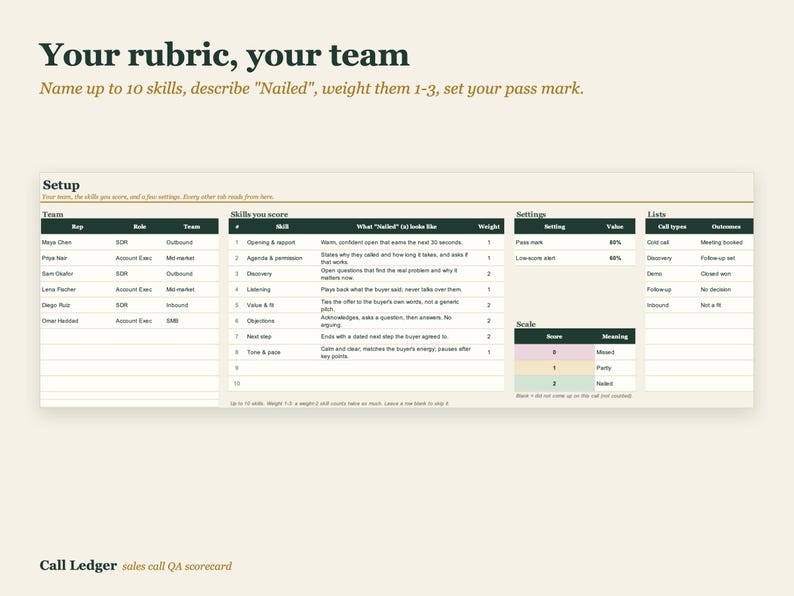
Task: Select the 'Not a fit' outcome
Action: (x=726, y=305)
